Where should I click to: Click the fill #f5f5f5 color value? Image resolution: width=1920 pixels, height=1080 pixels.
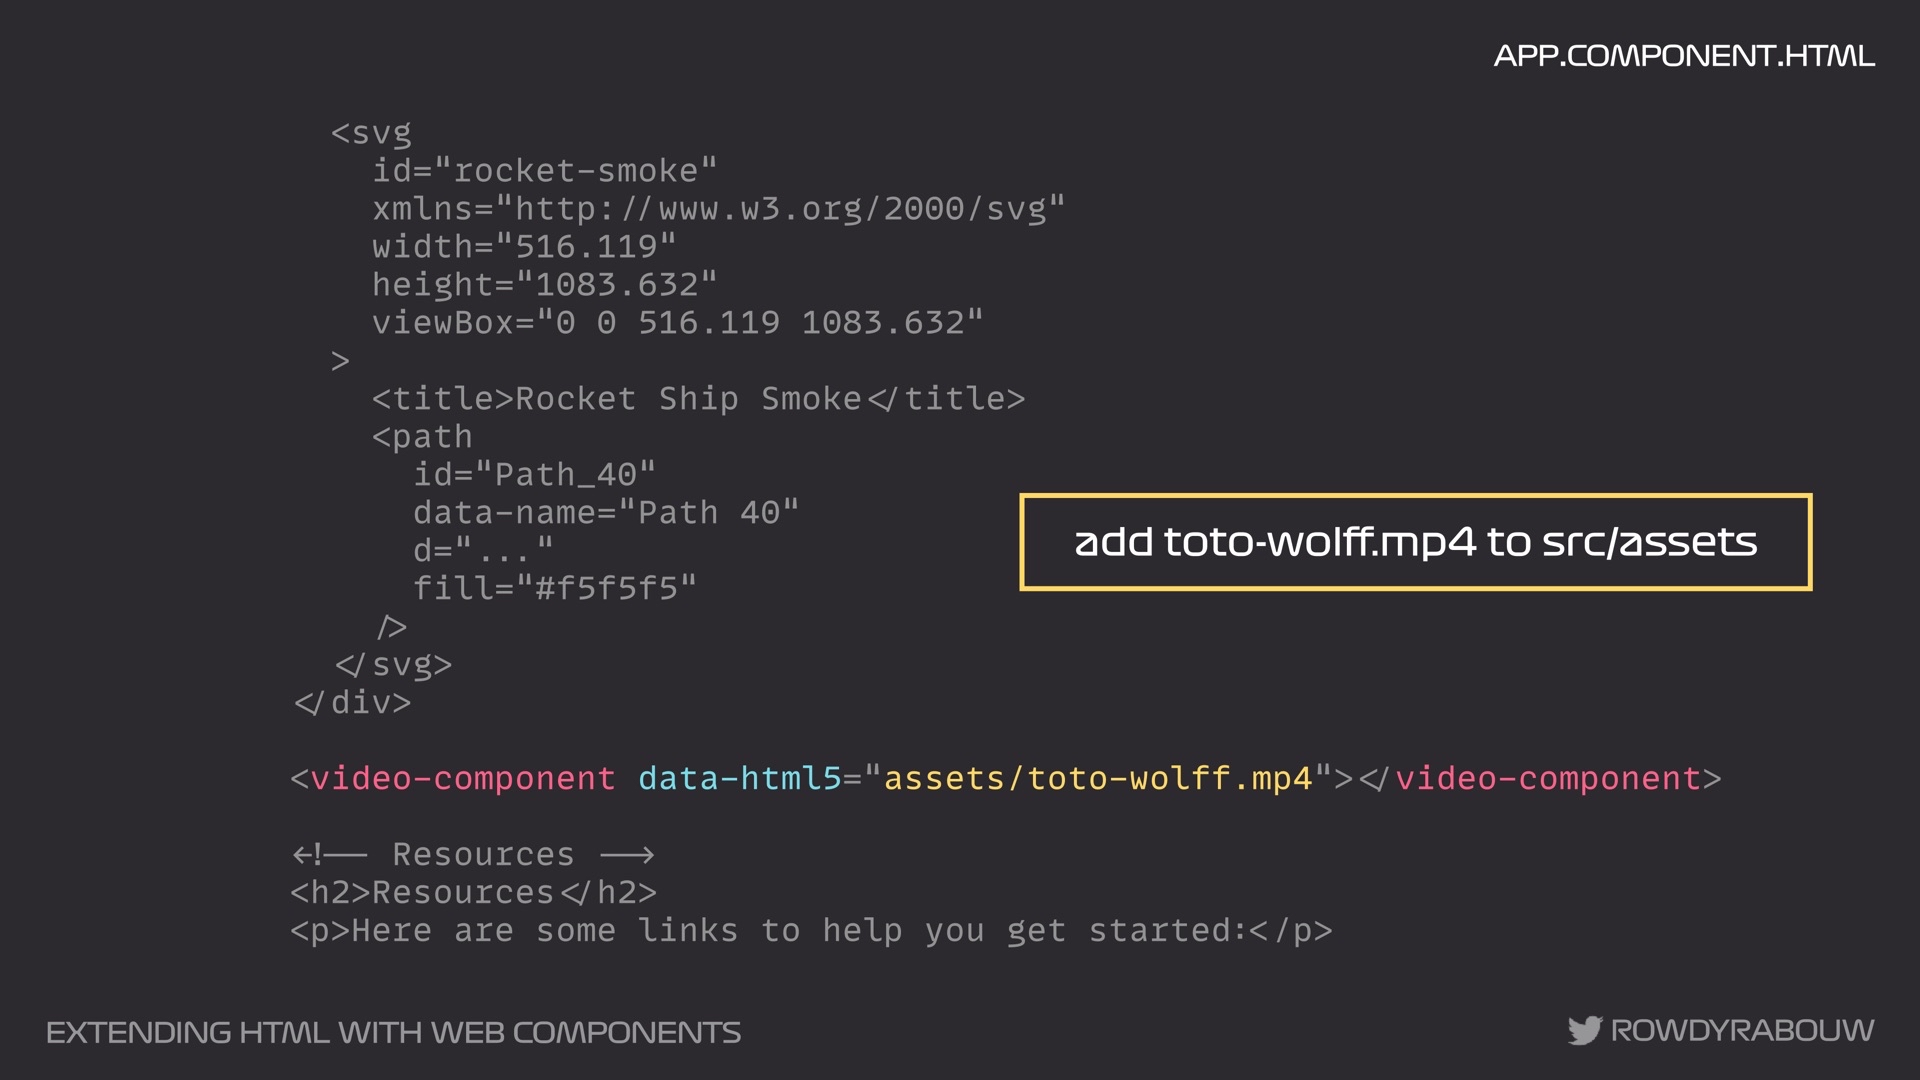(x=606, y=588)
